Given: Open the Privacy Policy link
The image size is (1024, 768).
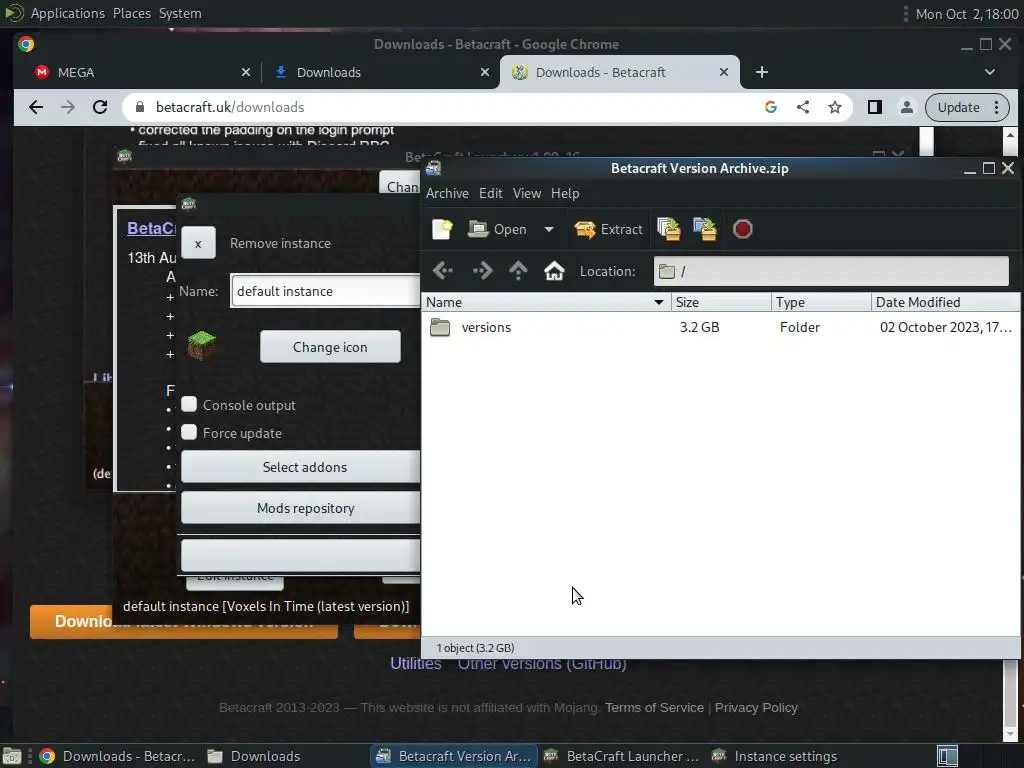Looking at the screenshot, I should pyautogui.click(x=756, y=707).
